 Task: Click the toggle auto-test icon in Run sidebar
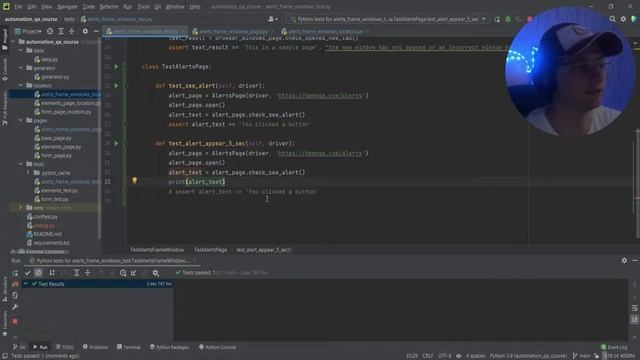[x=15, y=295]
